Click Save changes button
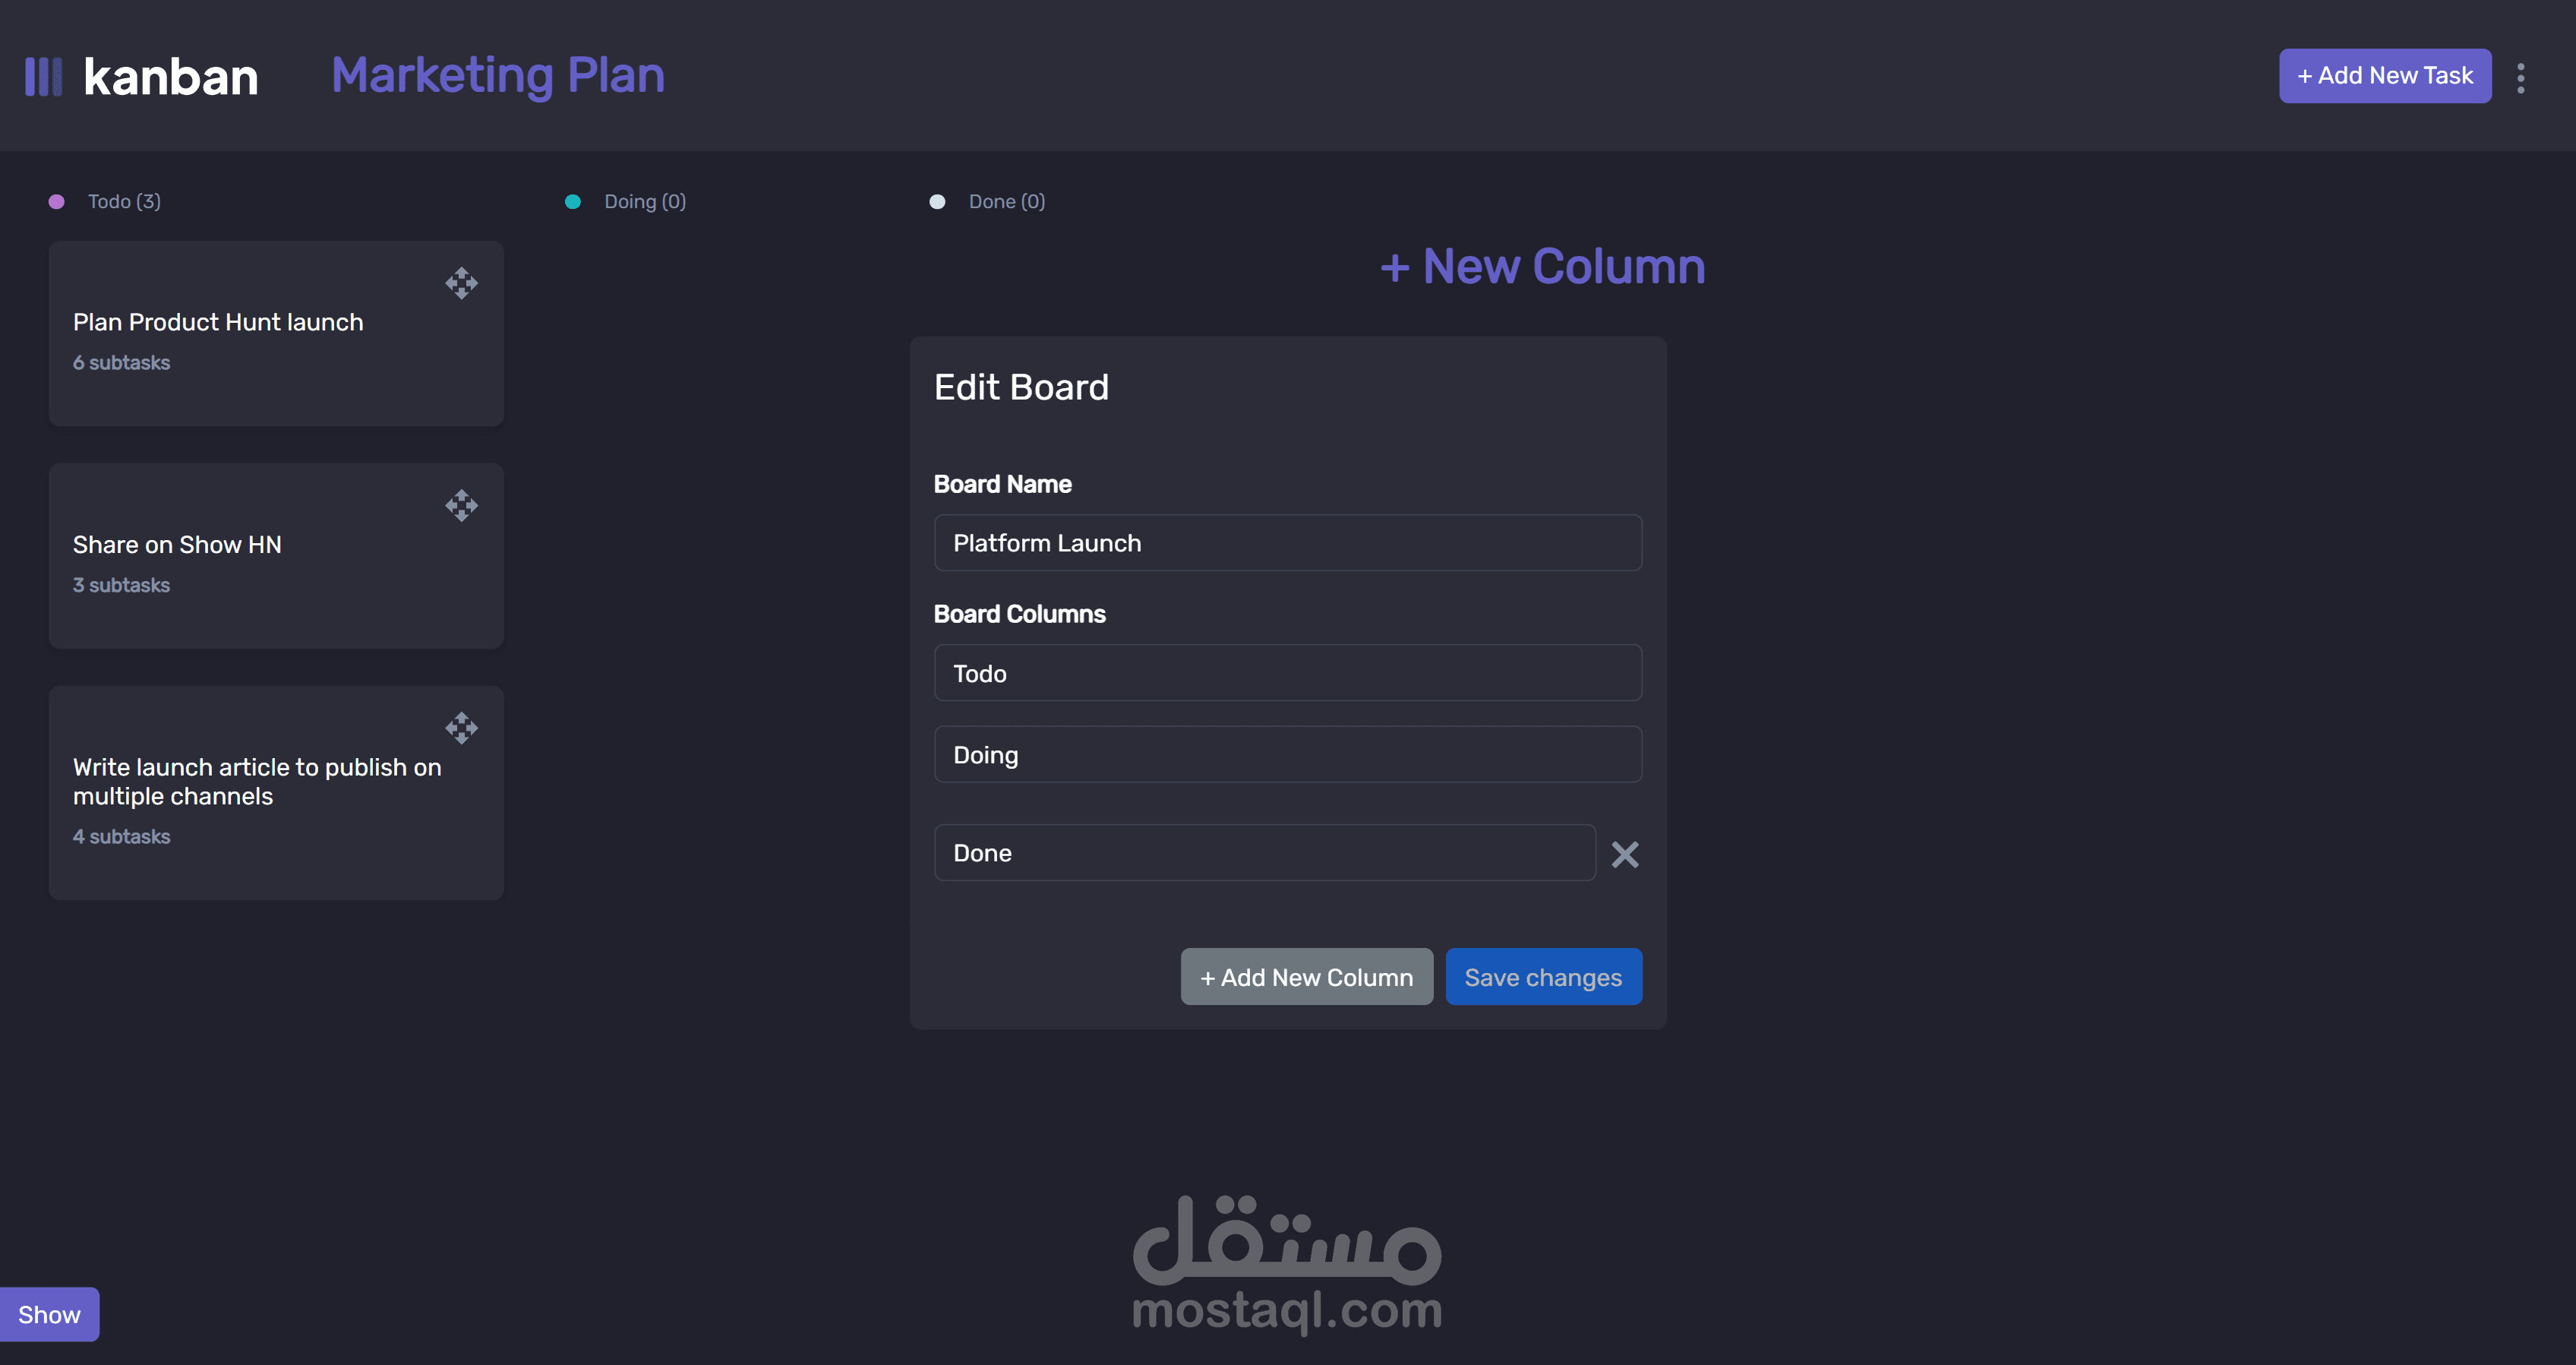This screenshot has width=2576, height=1365. 1542,977
